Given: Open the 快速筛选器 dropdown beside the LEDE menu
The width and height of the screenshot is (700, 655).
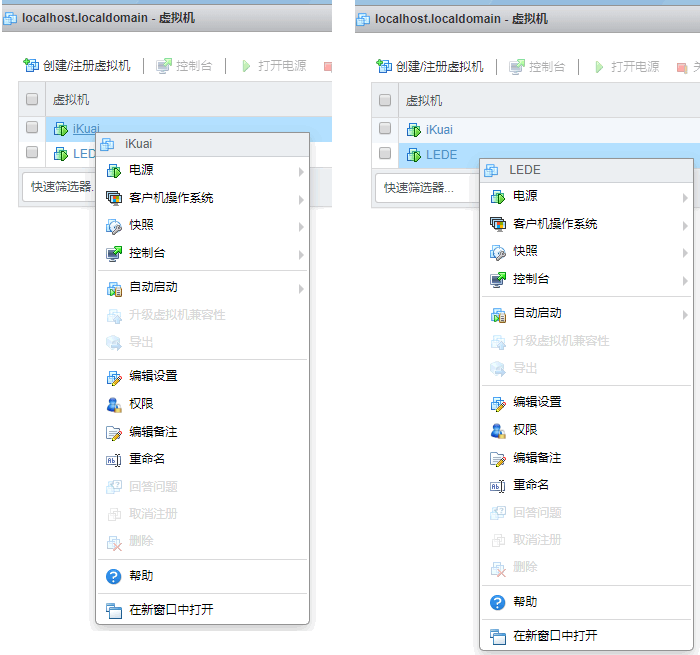Looking at the screenshot, I should tap(420, 187).
